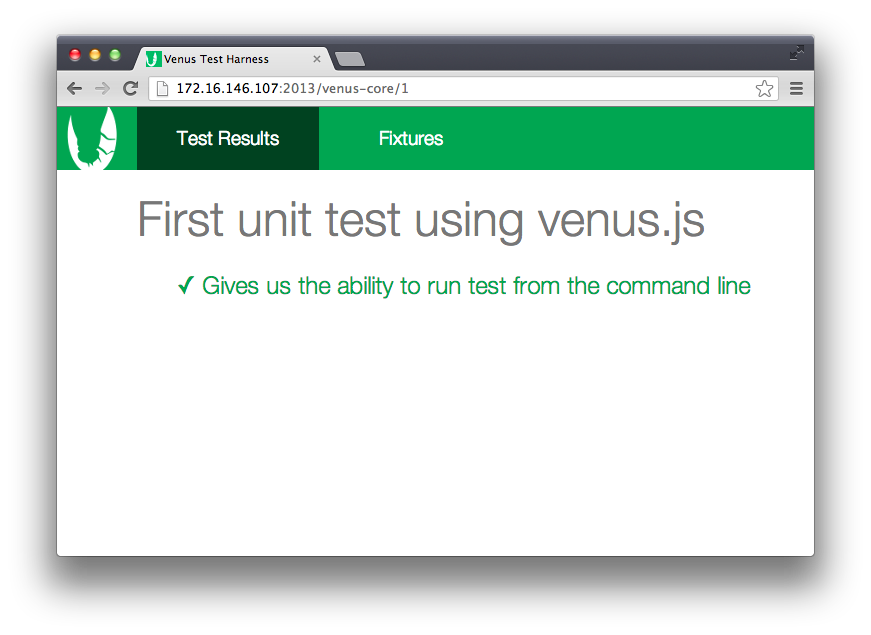Click the green checkmark next to the passed test
The width and height of the screenshot is (871, 635).
(x=186, y=286)
